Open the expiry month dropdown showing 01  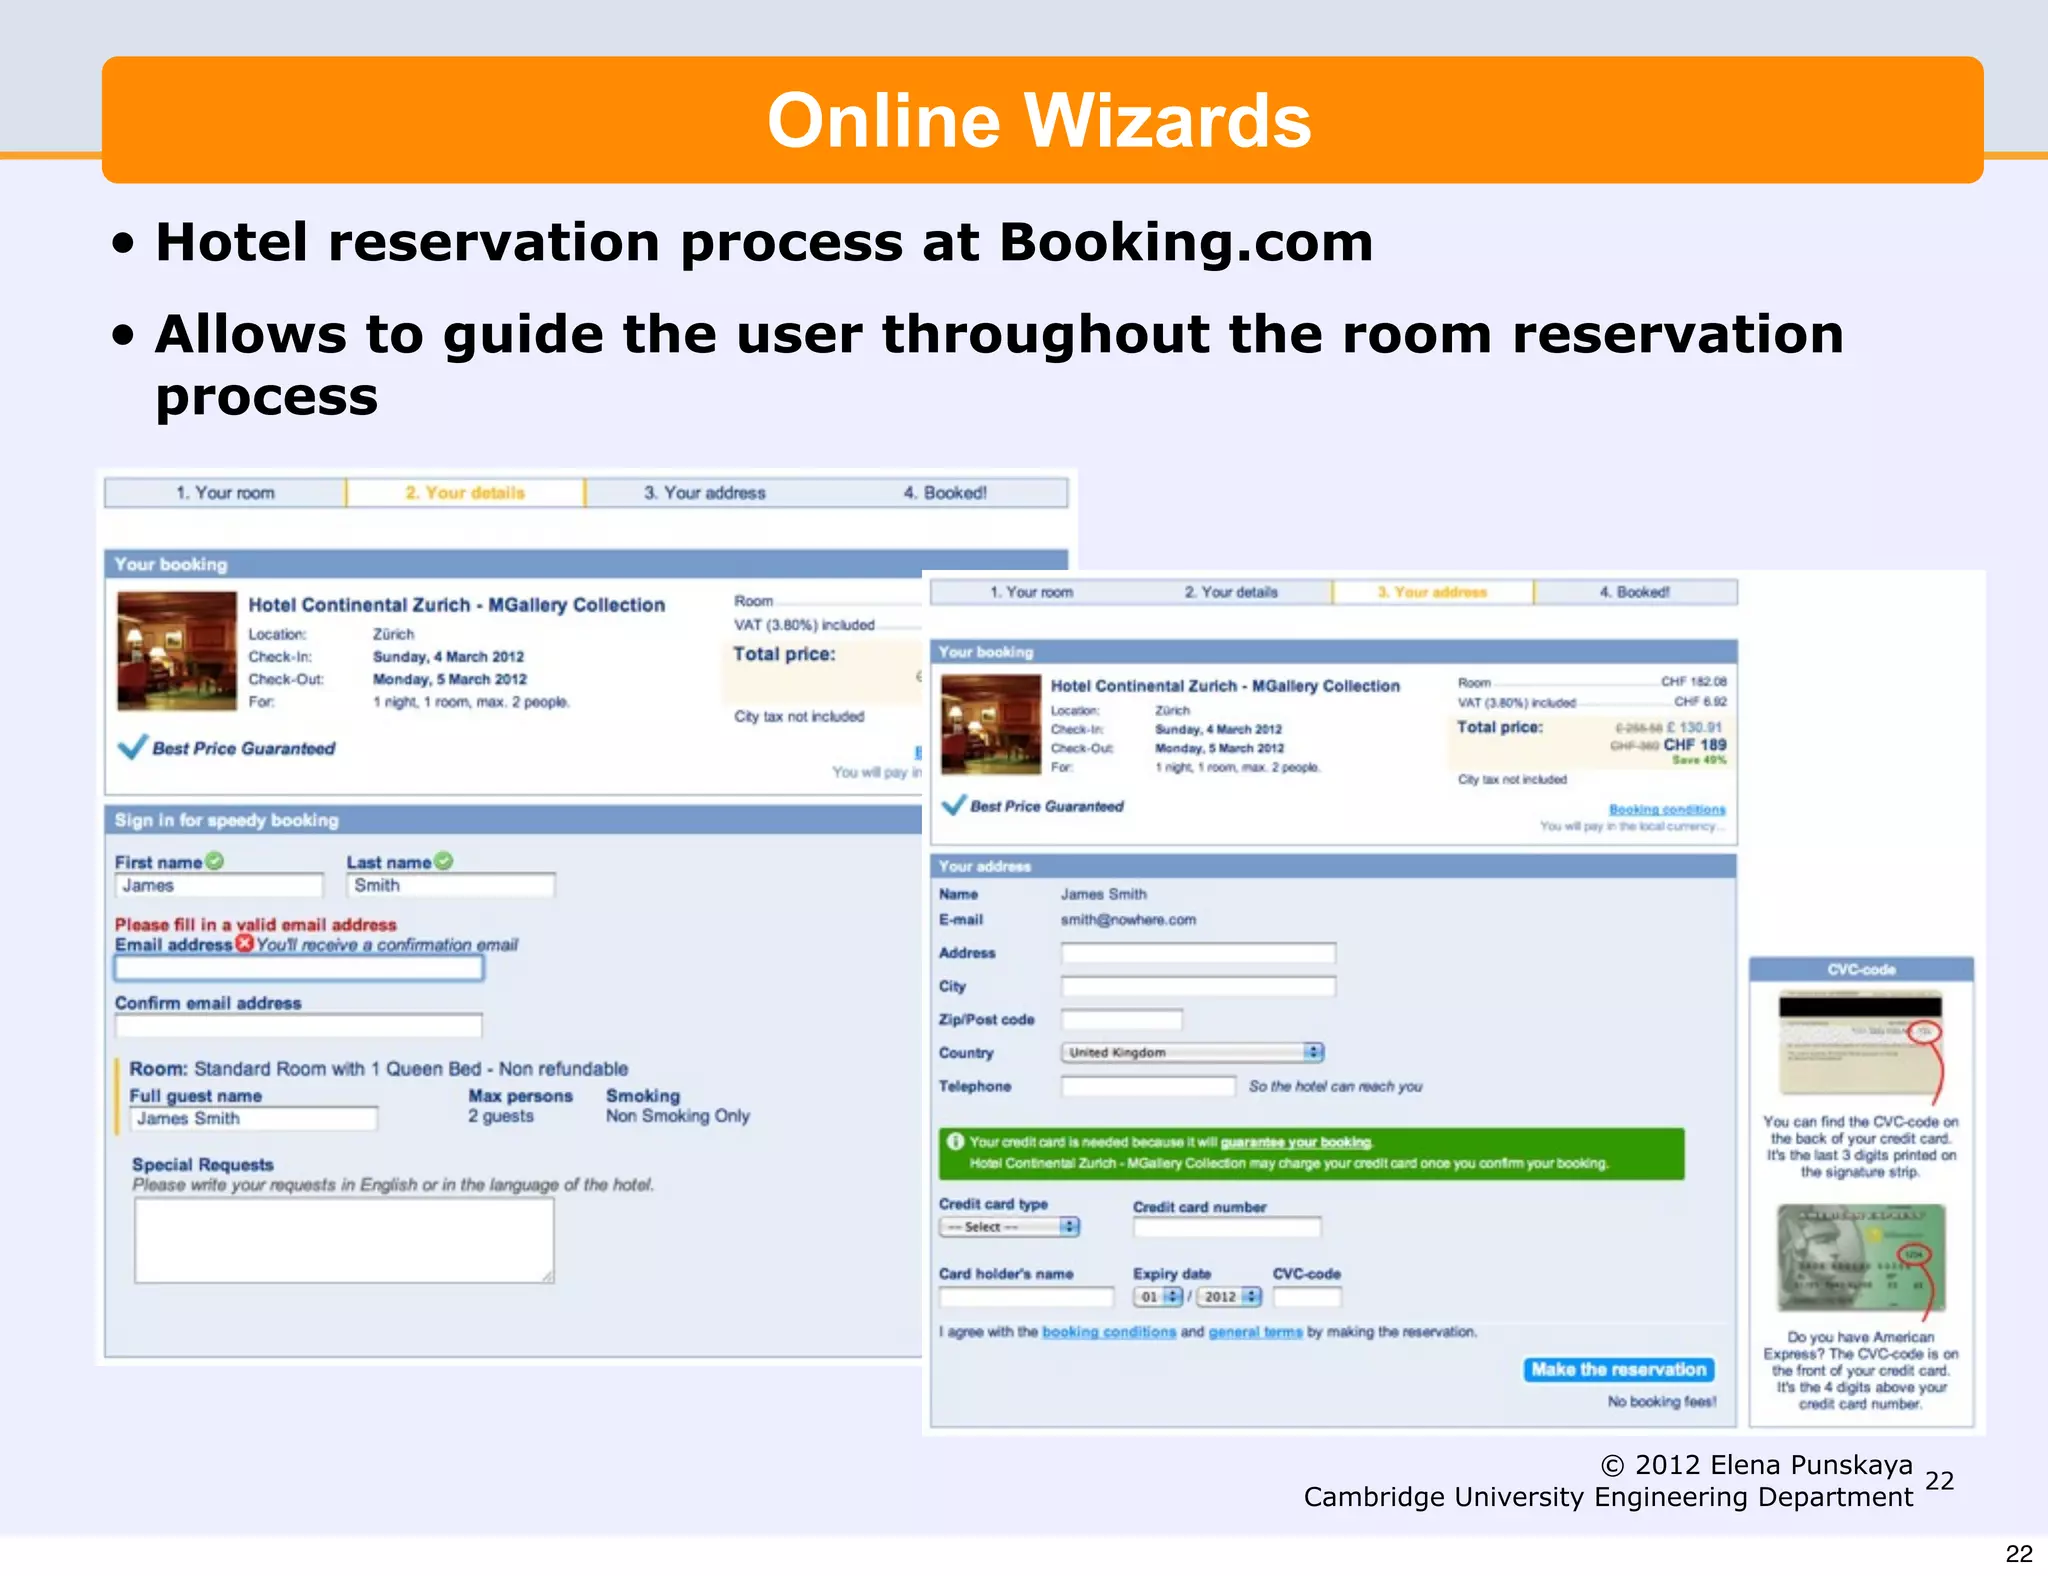click(1158, 1296)
